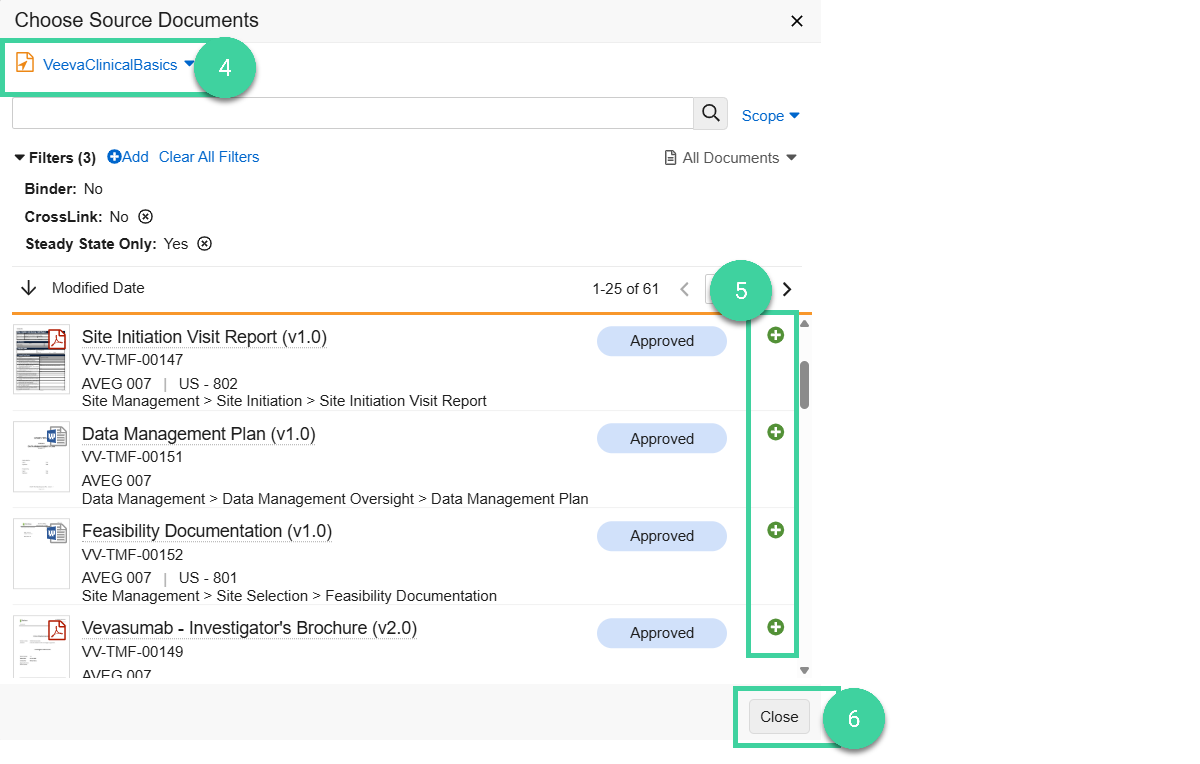Add Feasibility Documentation with plus icon
The image size is (1200, 764).
(775, 530)
